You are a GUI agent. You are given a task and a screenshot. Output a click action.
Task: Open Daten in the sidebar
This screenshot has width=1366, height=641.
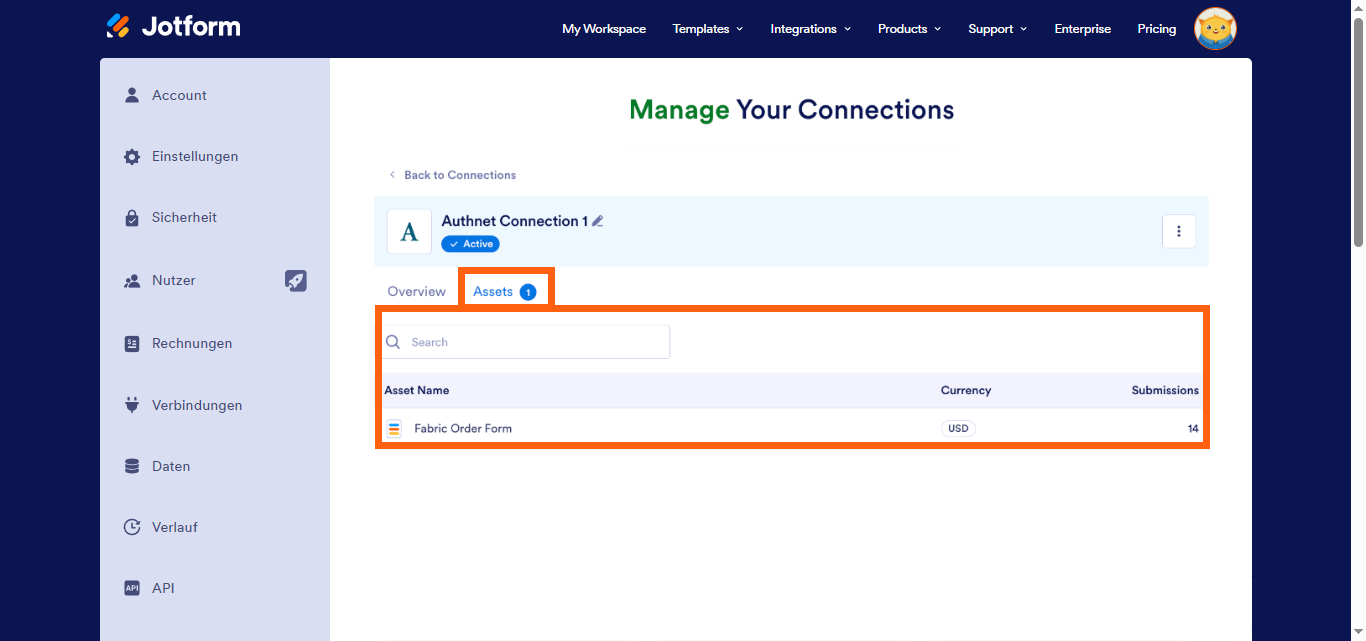pyautogui.click(x=171, y=466)
